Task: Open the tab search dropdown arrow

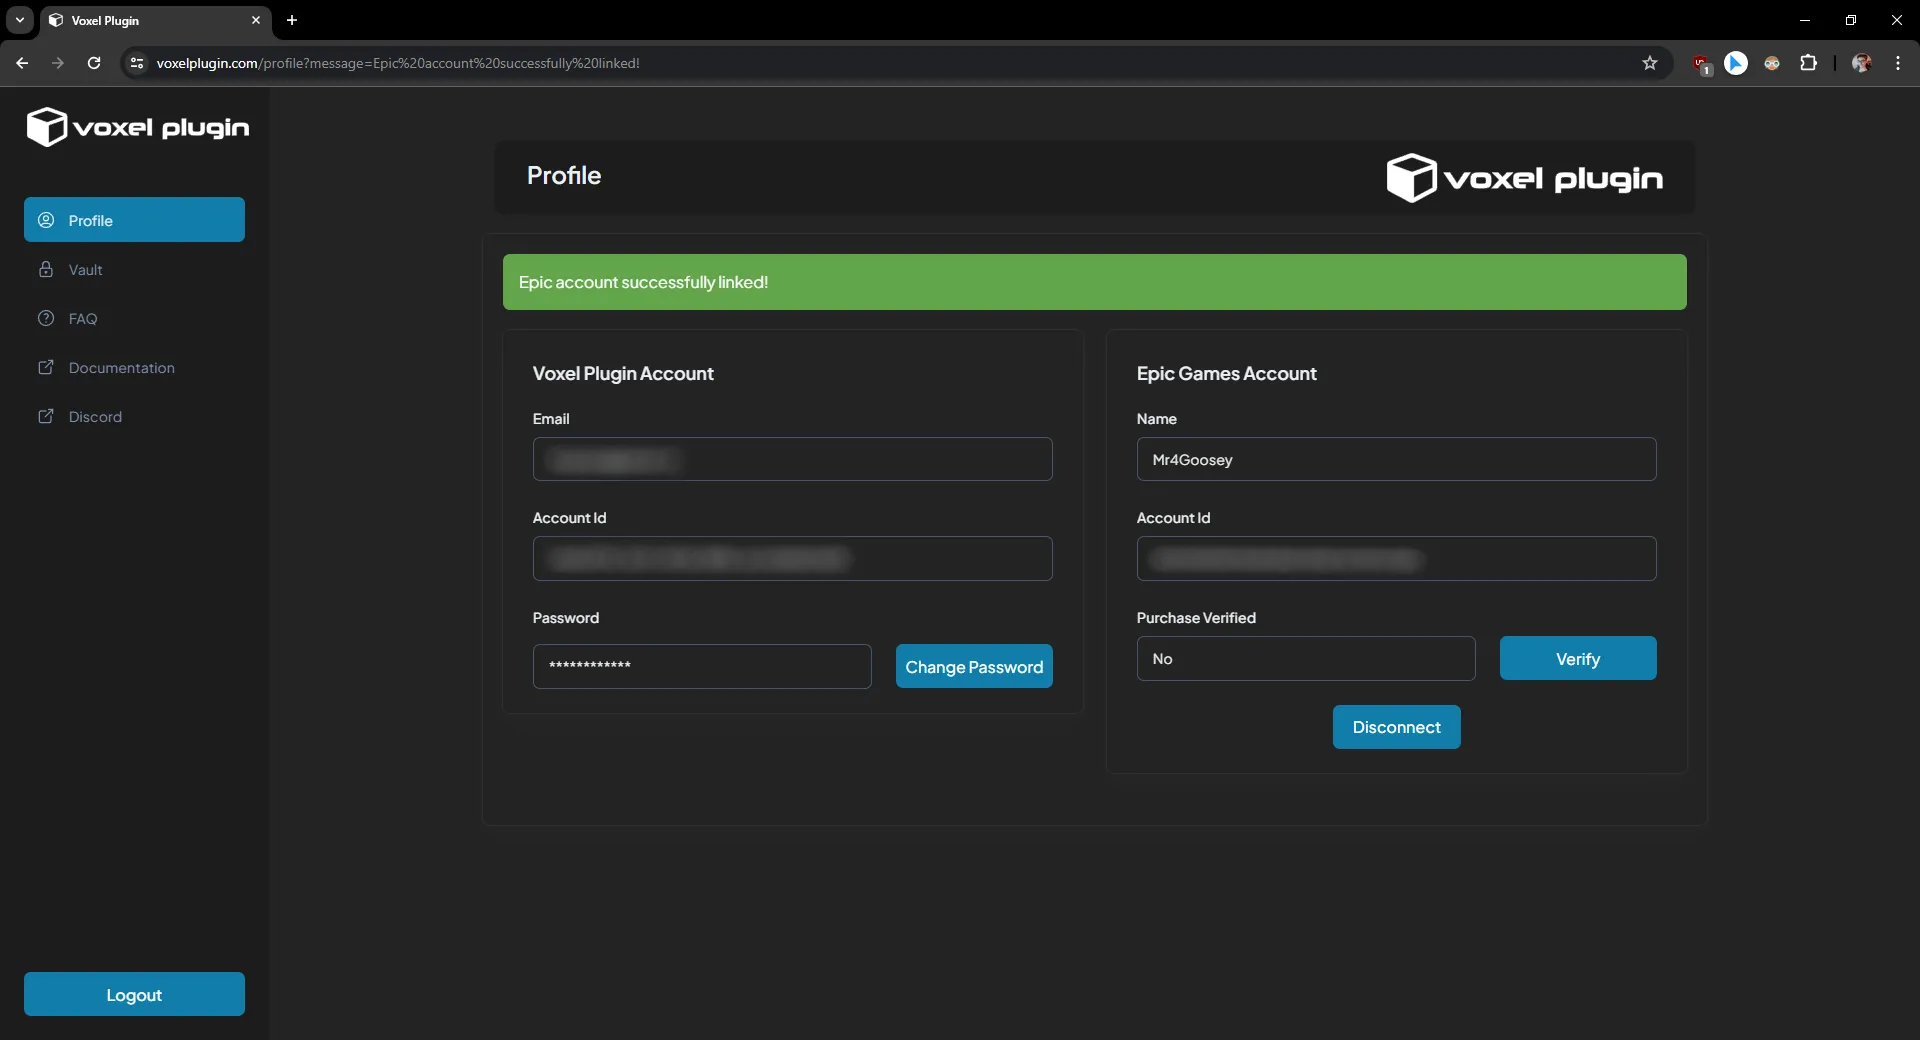Action: pyautogui.click(x=19, y=20)
